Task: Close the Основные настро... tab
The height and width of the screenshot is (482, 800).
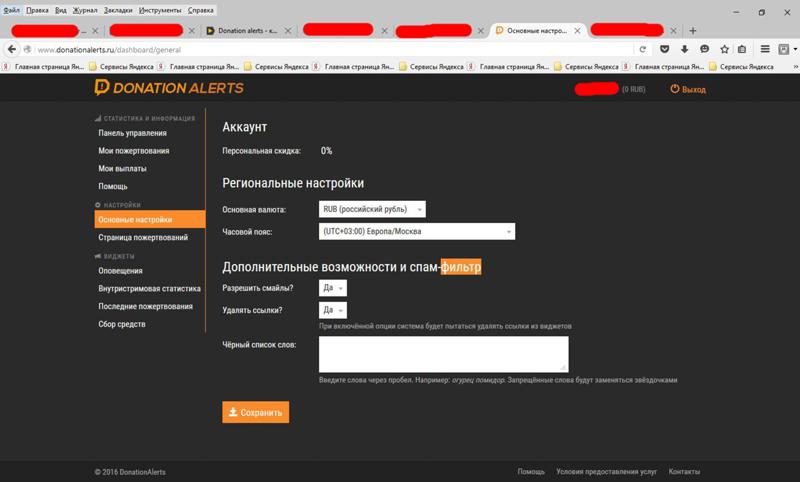Action: (x=577, y=31)
